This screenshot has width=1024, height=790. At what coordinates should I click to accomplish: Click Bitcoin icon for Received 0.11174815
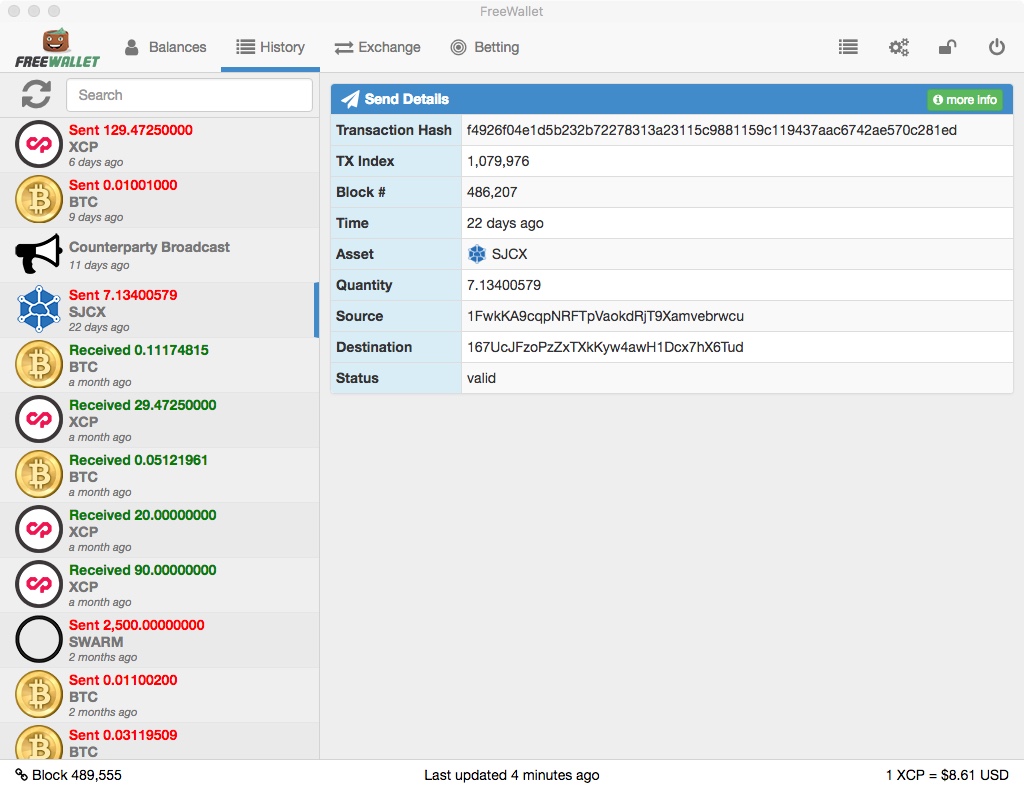(x=39, y=364)
